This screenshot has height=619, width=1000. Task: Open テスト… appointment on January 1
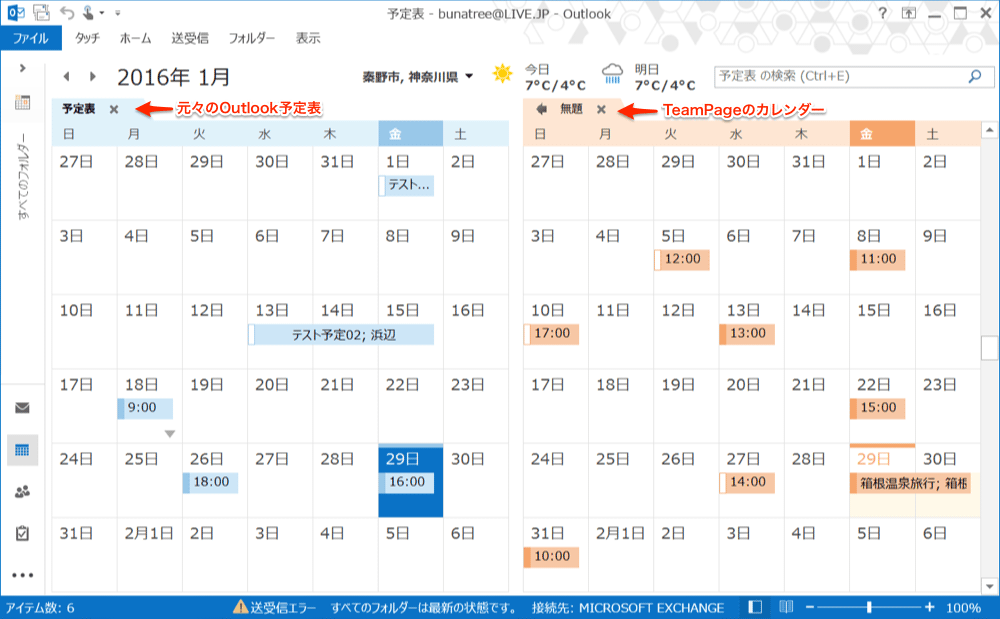point(406,185)
